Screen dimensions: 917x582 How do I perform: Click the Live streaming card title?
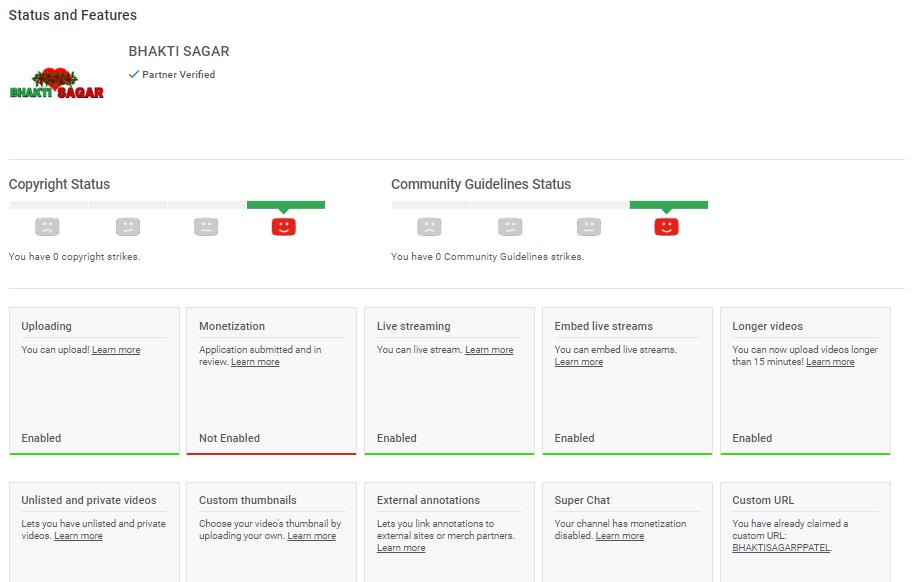413,326
